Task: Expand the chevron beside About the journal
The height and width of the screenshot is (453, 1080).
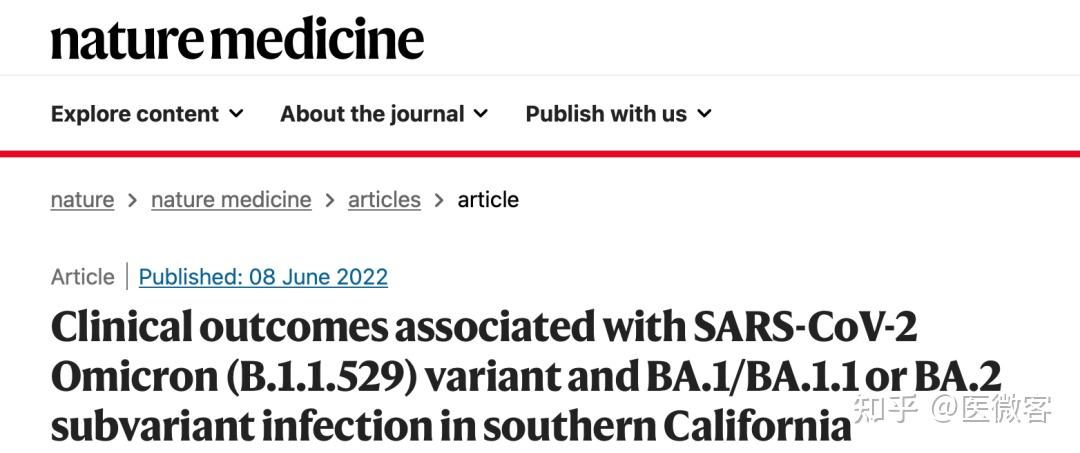Action: tap(481, 114)
